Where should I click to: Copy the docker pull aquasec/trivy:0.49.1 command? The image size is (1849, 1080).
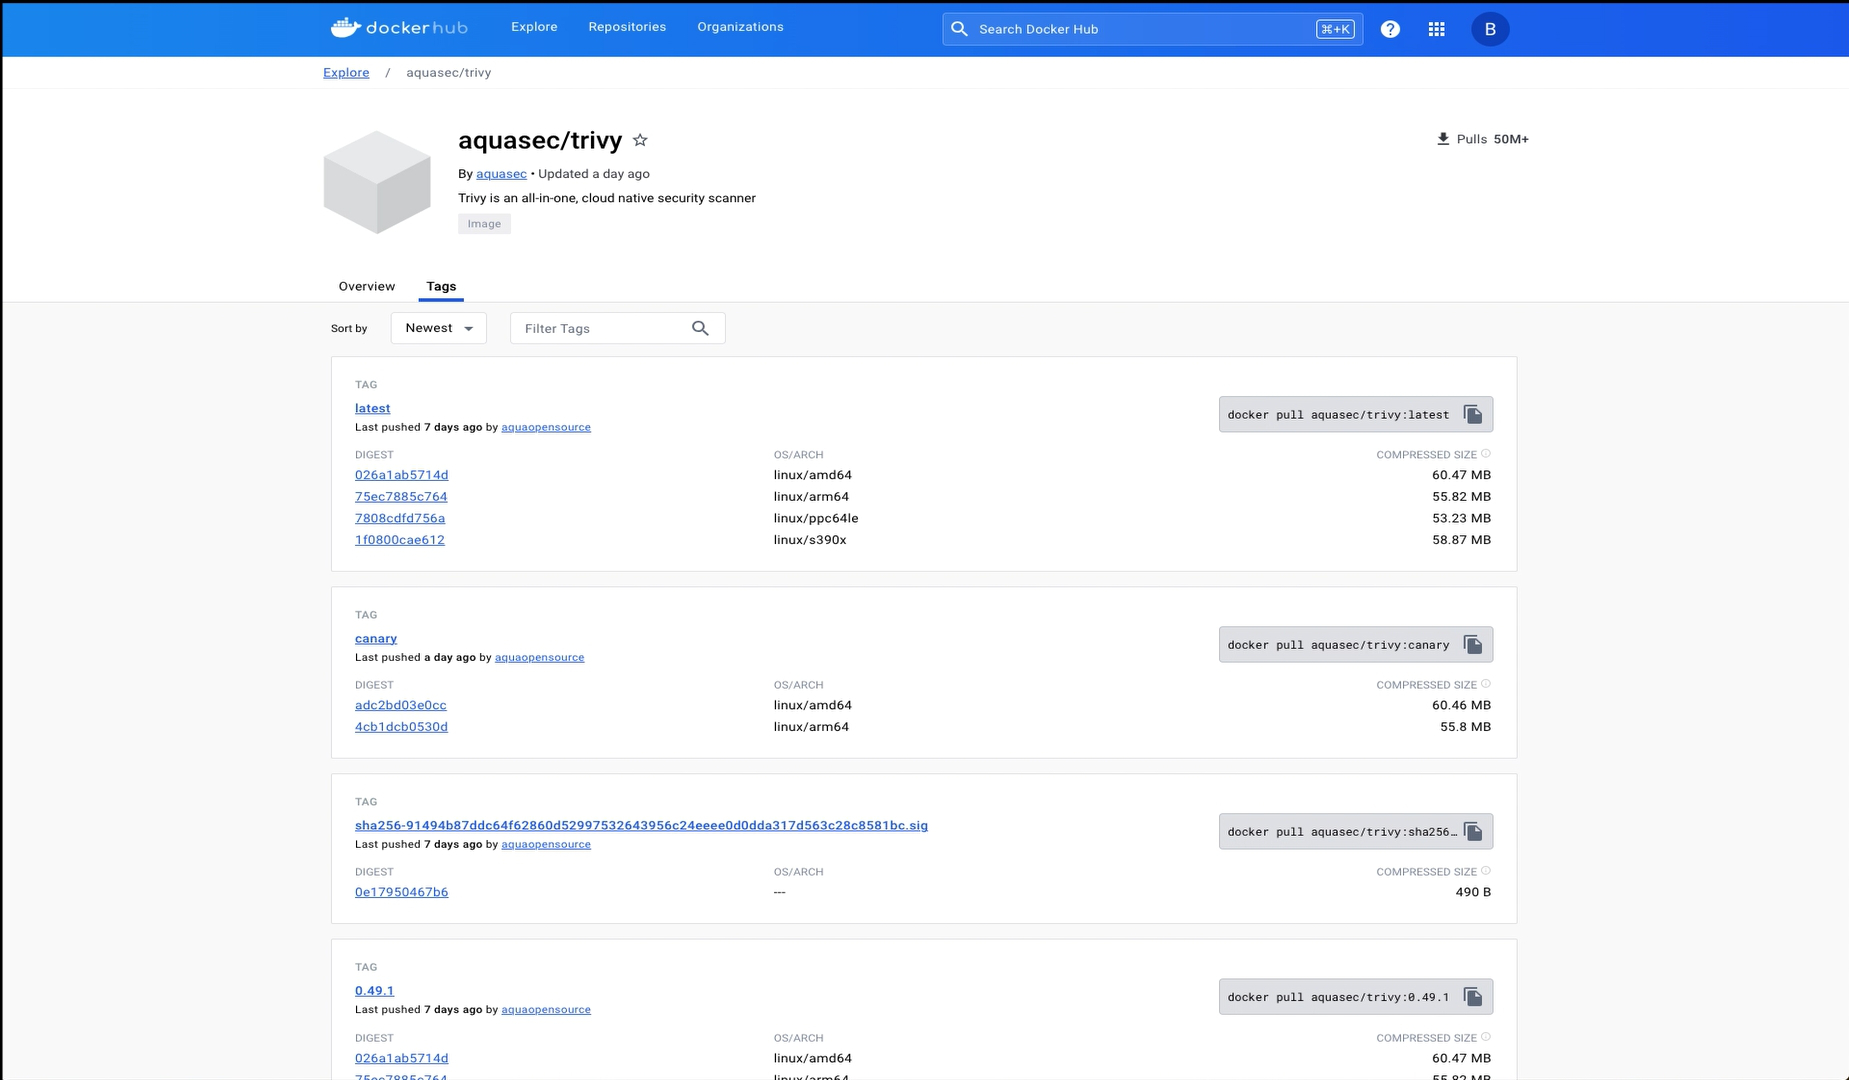[1473, 996]
